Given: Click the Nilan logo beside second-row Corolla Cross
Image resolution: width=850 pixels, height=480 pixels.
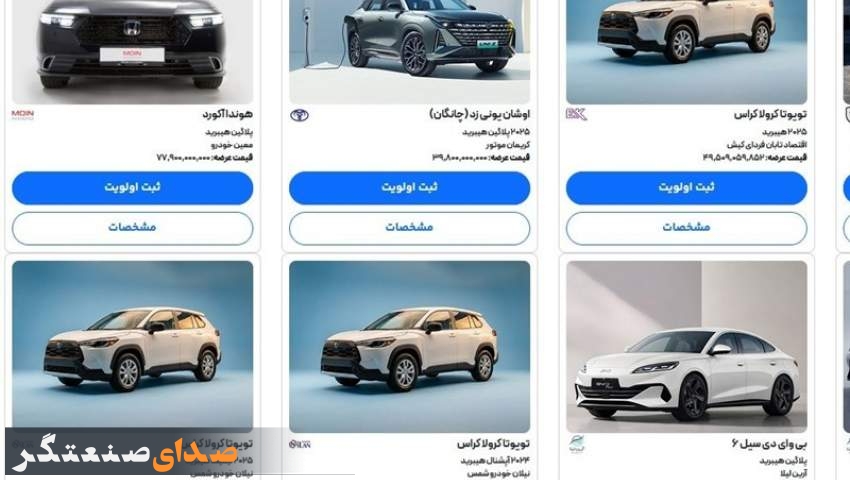Looking at the screenshot, I should [300, 444].
